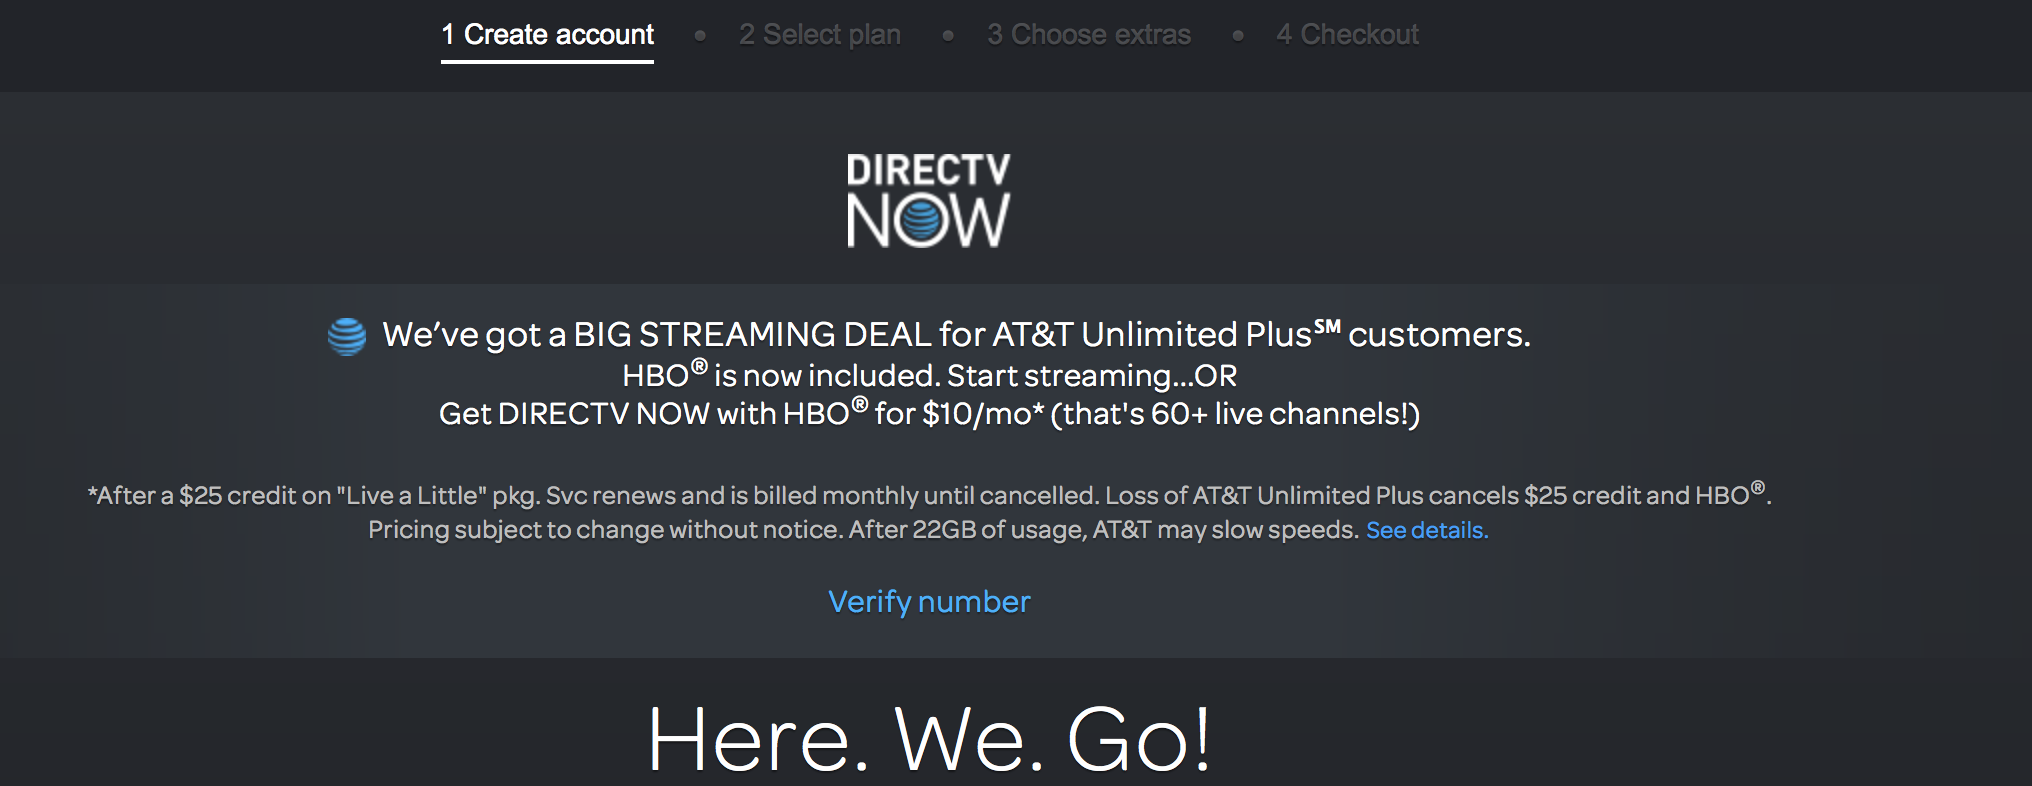
Task: Switch to the Choose extras step
Action: coord(1089,35)
